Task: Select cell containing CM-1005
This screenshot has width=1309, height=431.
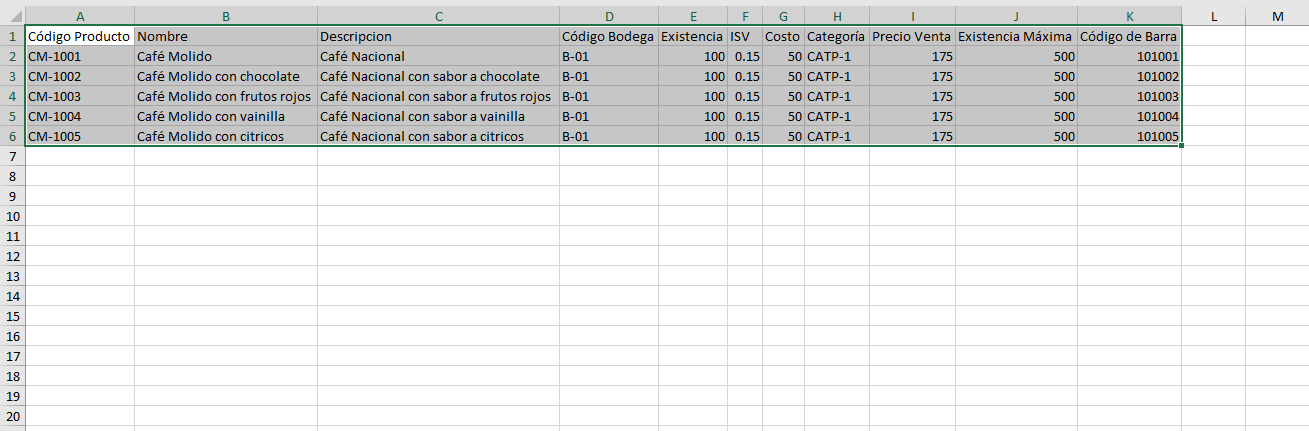Action: 80,136
